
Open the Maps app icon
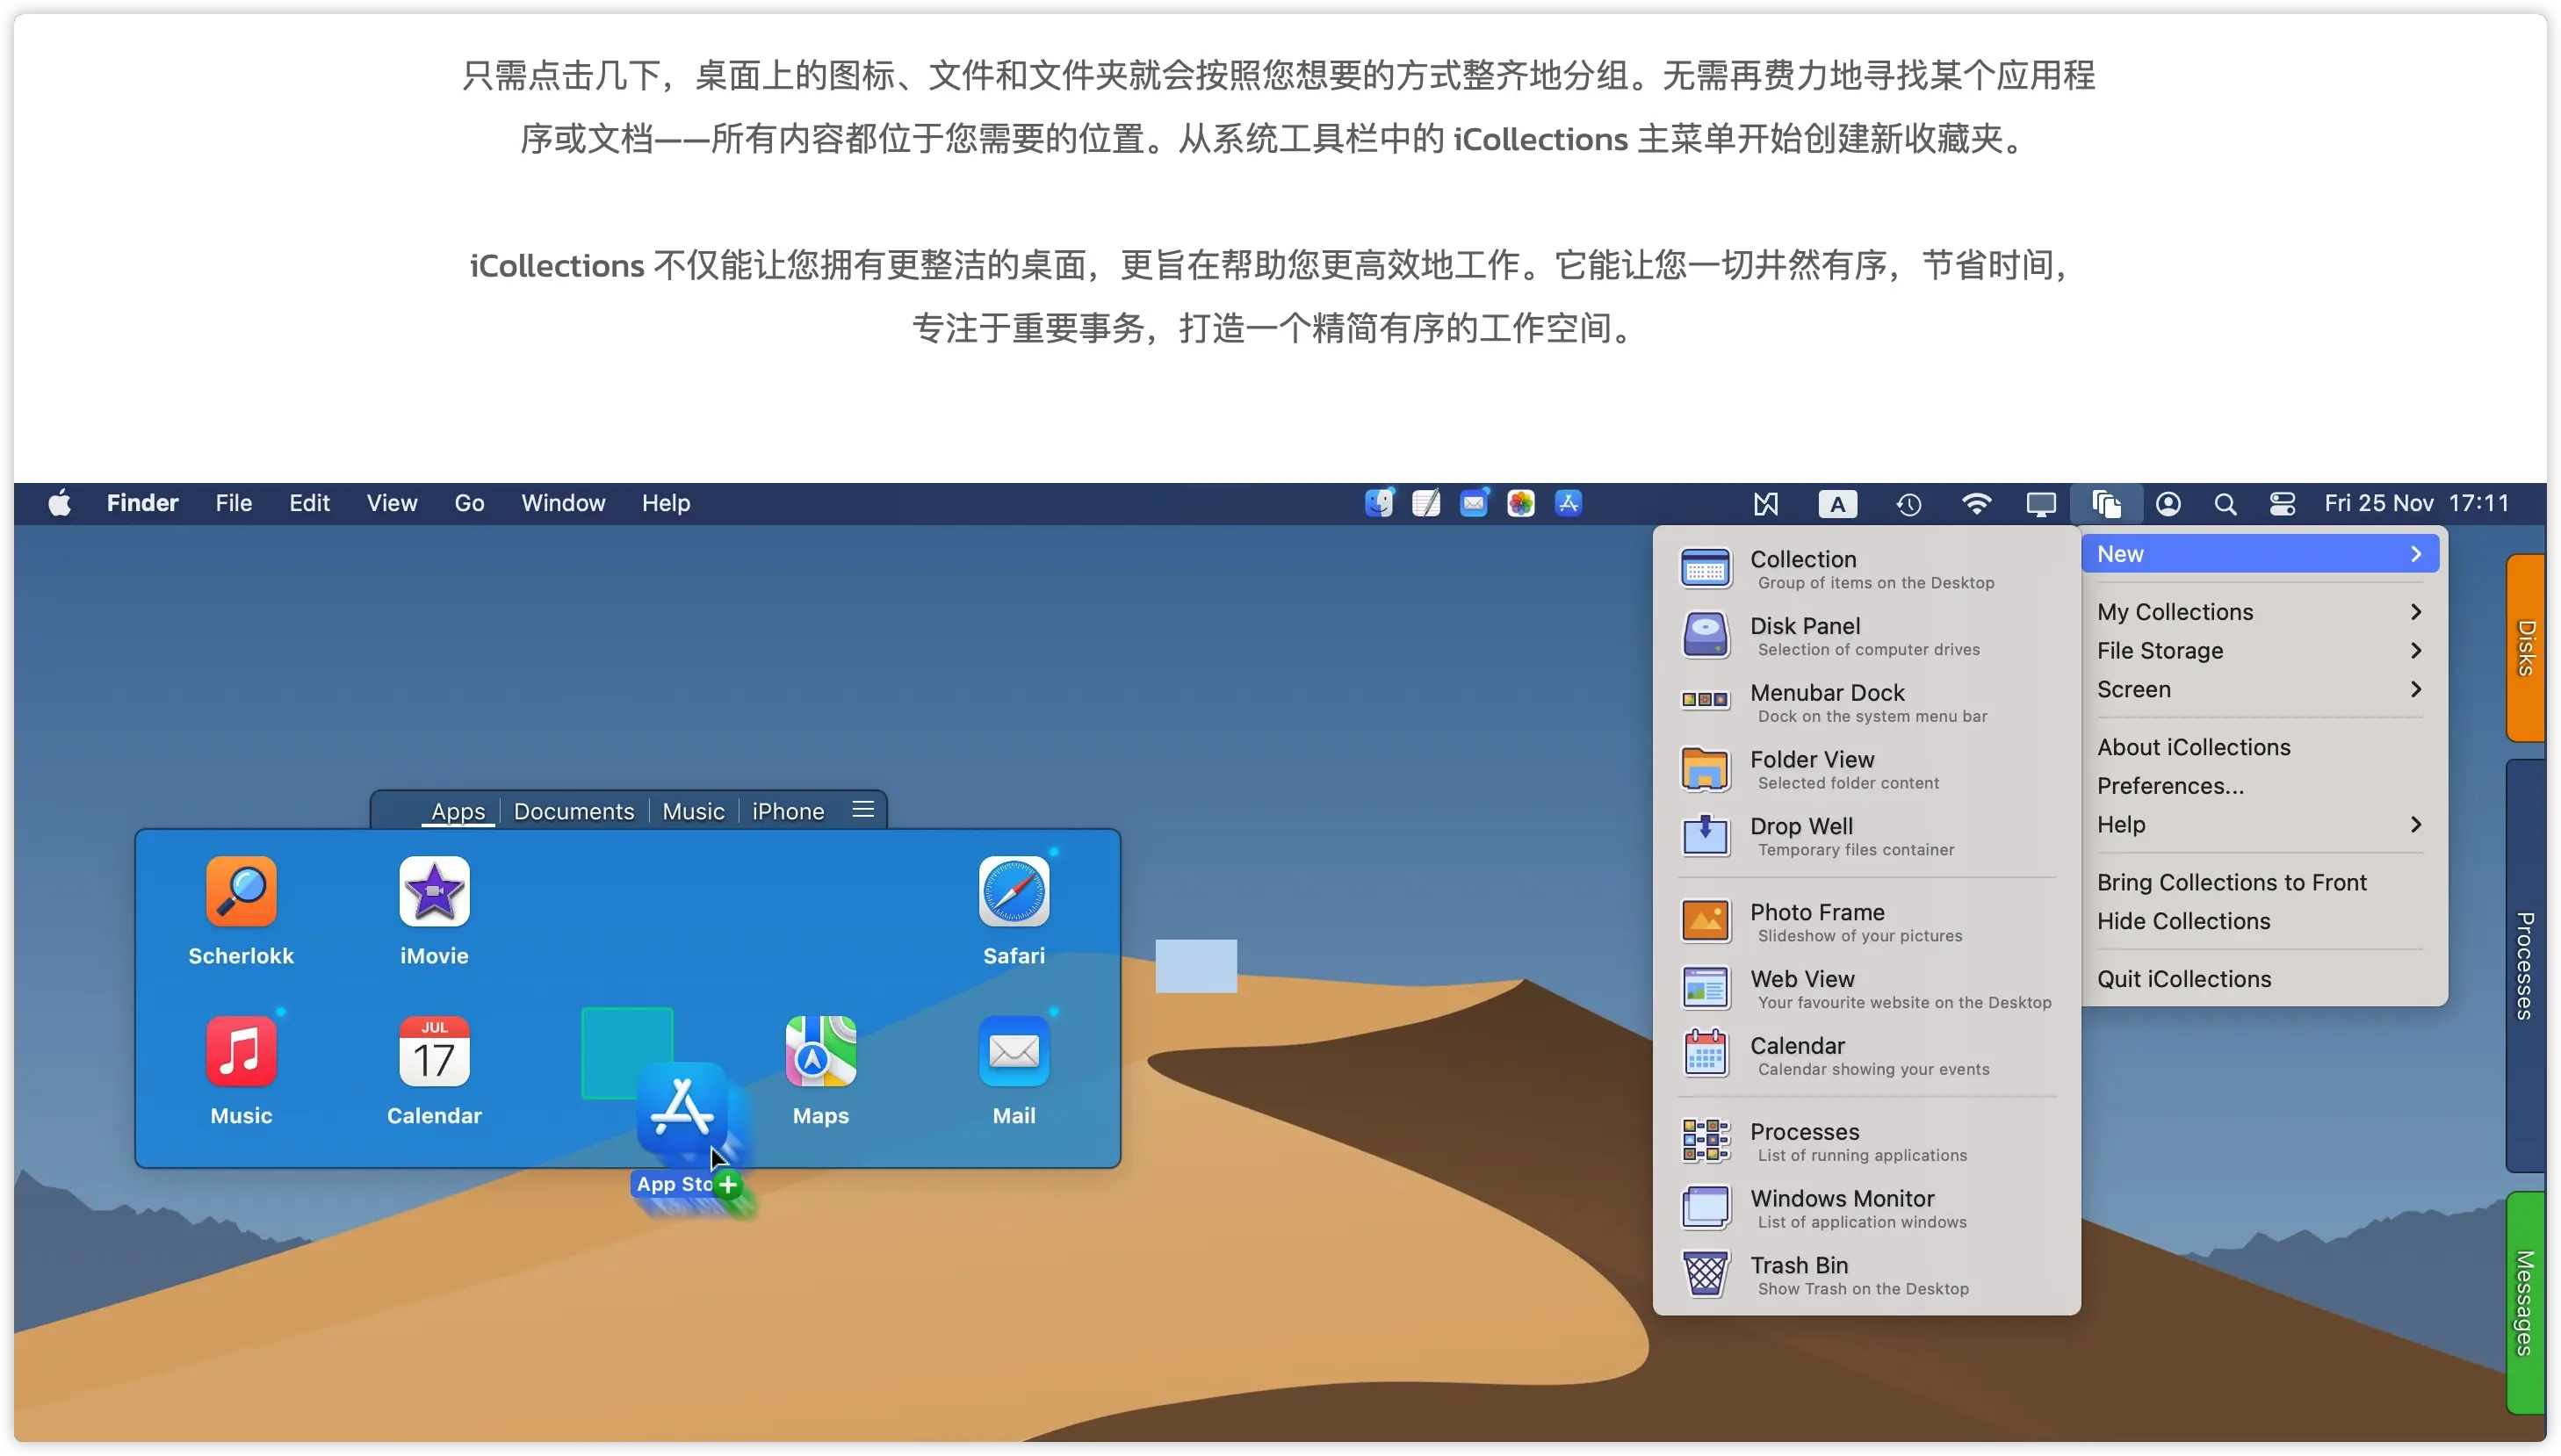pos(820,1051)
